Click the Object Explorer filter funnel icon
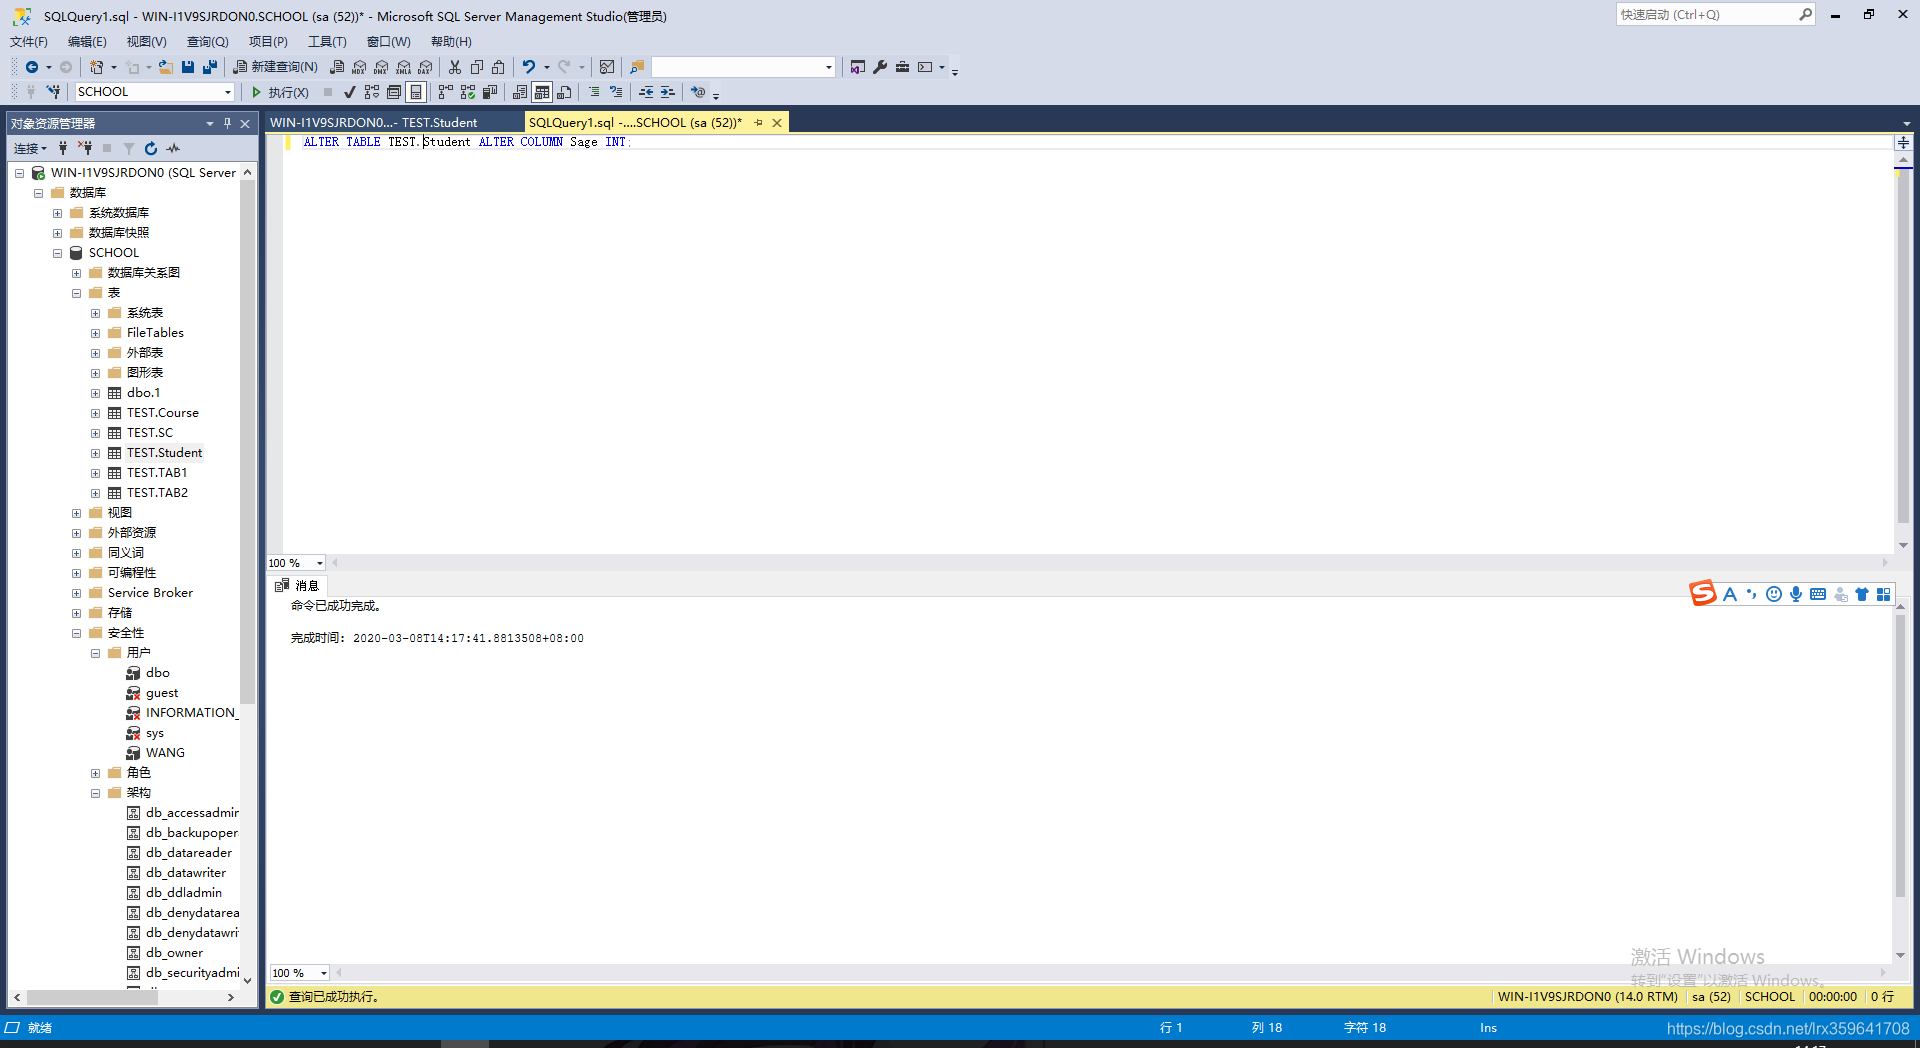1920x1048 pixels. pos(129,148)
